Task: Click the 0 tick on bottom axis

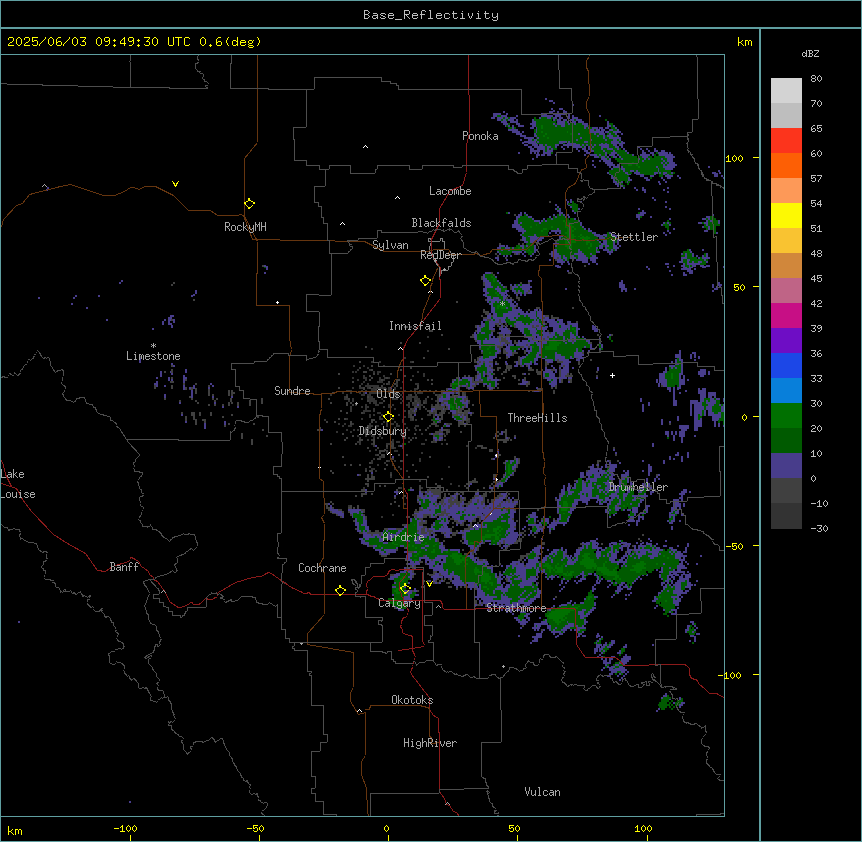Action: click(387, 829)
